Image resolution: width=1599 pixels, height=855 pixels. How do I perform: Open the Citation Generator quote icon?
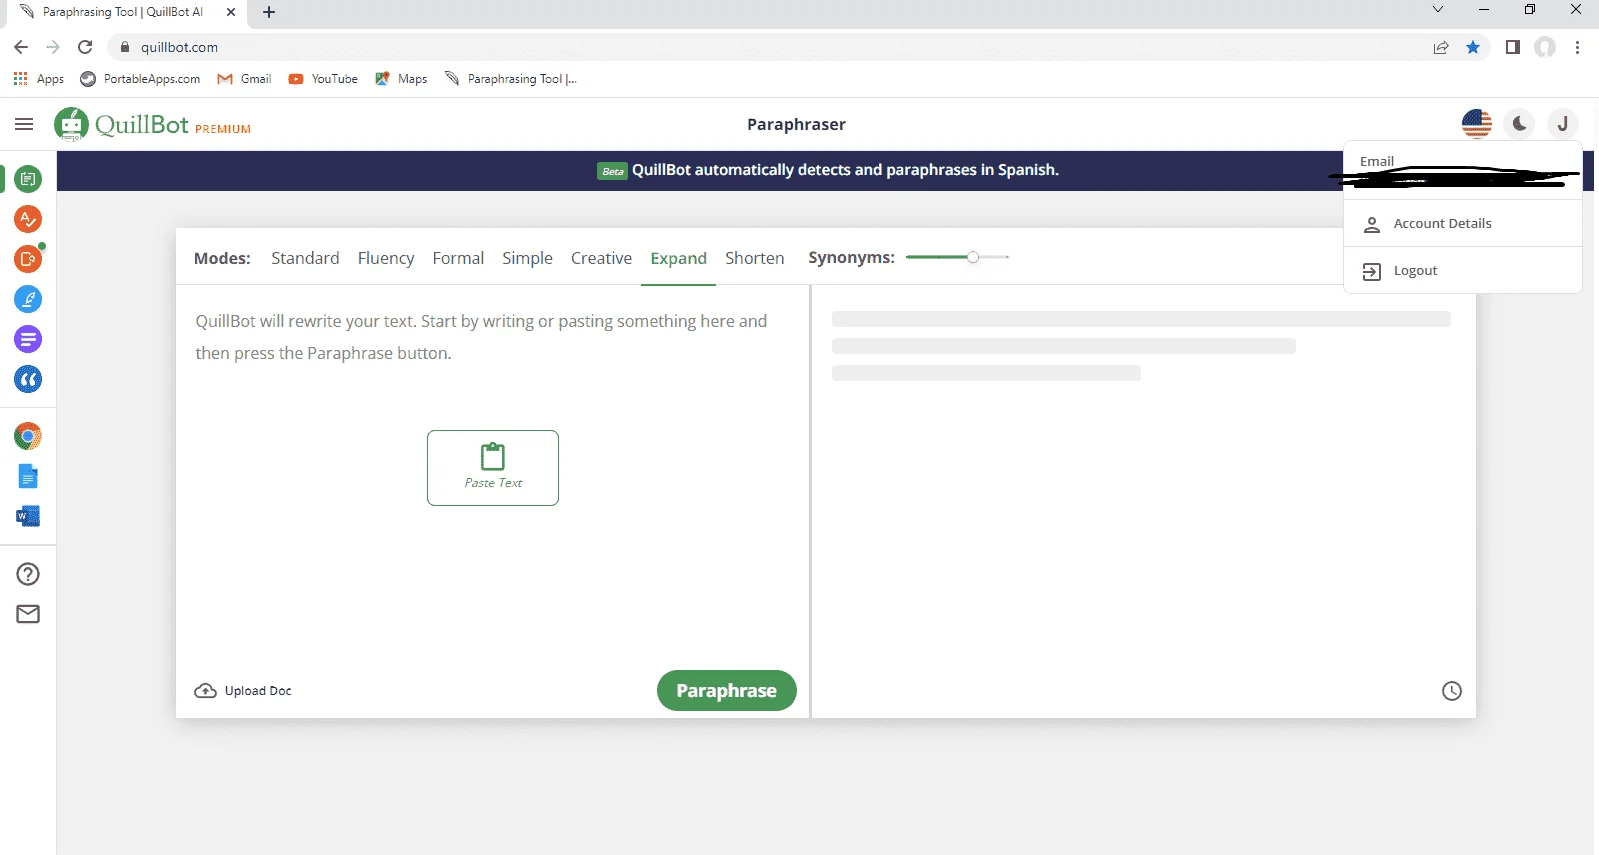pyautogui.click(x=28, y=379)
